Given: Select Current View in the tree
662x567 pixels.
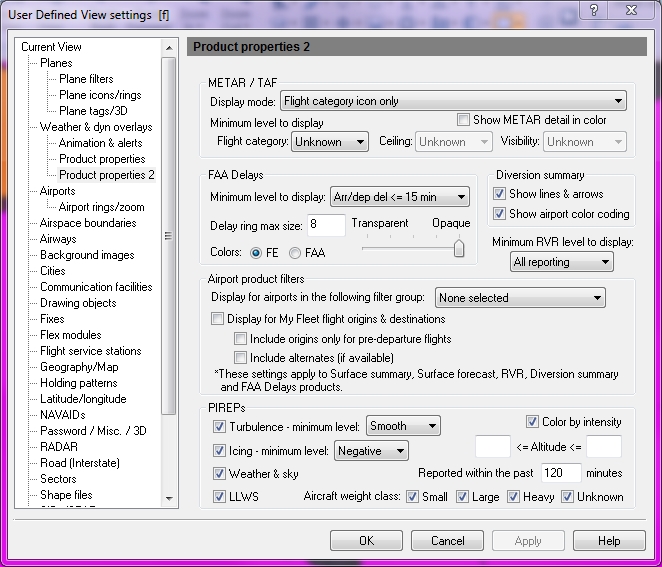Looking at the screenshot, I should click(x=51, y=47).
